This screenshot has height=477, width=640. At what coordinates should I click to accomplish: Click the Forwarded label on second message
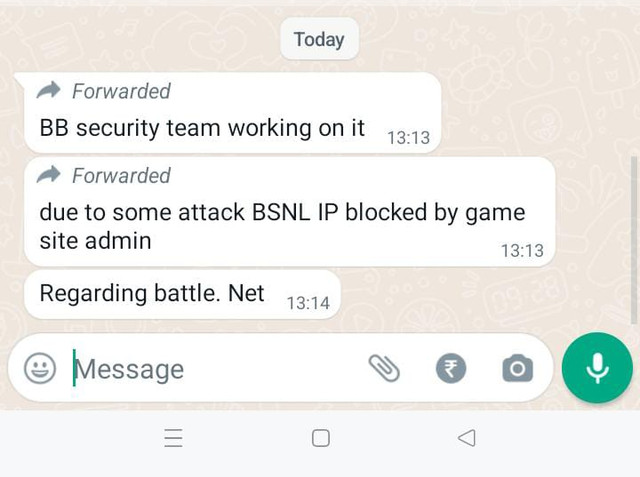(x=121, y=175)
